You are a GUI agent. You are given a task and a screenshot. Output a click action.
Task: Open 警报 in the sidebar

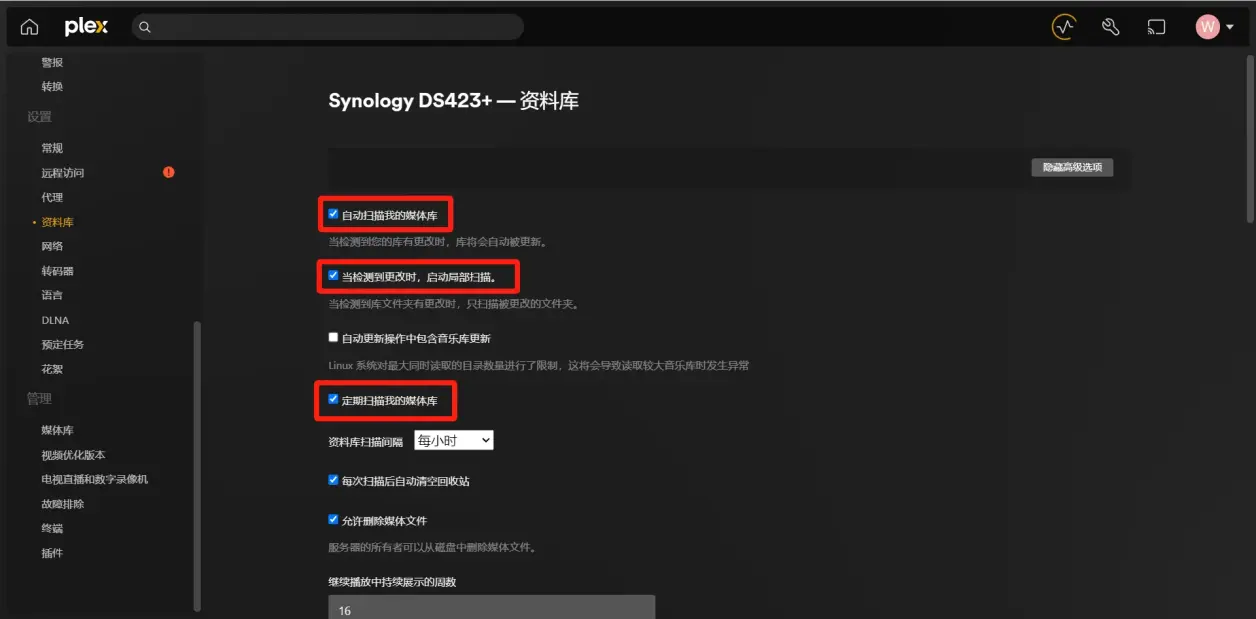tap(52, 62)
